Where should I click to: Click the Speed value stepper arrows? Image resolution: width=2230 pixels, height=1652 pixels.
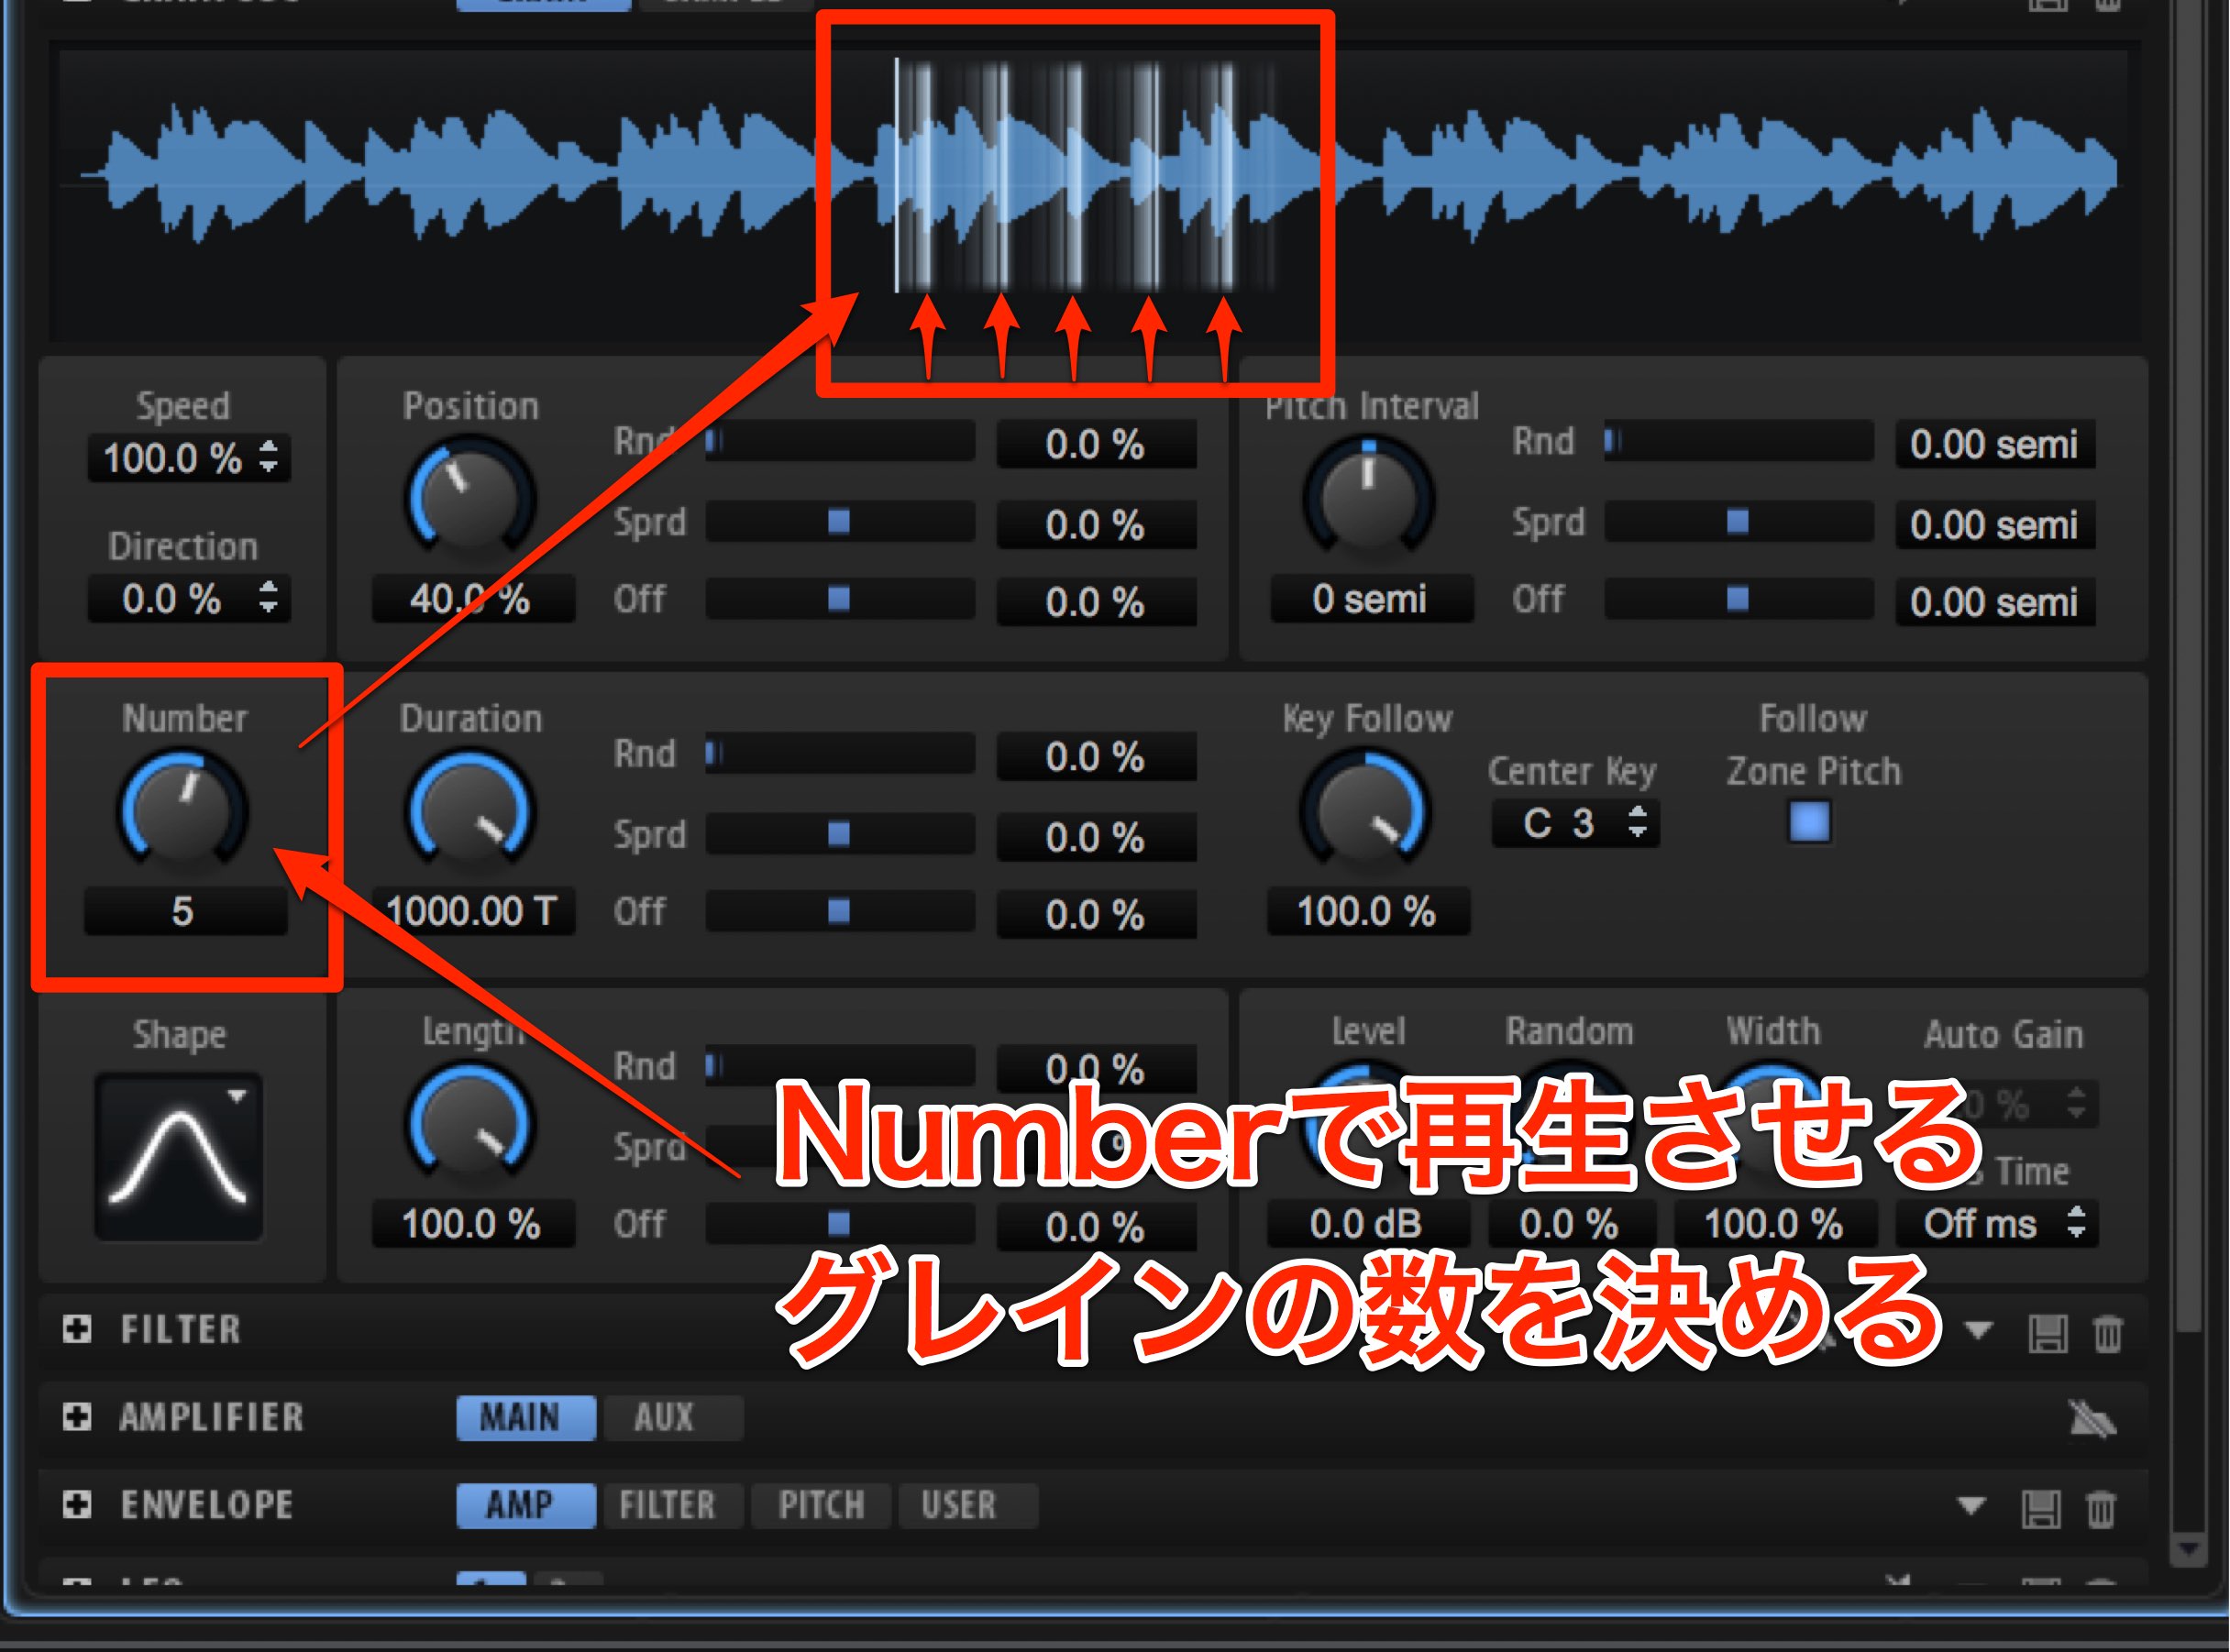(268, 457)
